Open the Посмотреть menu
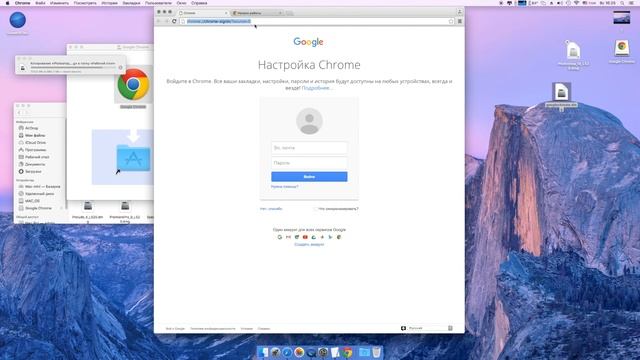 tap(85, 3)
